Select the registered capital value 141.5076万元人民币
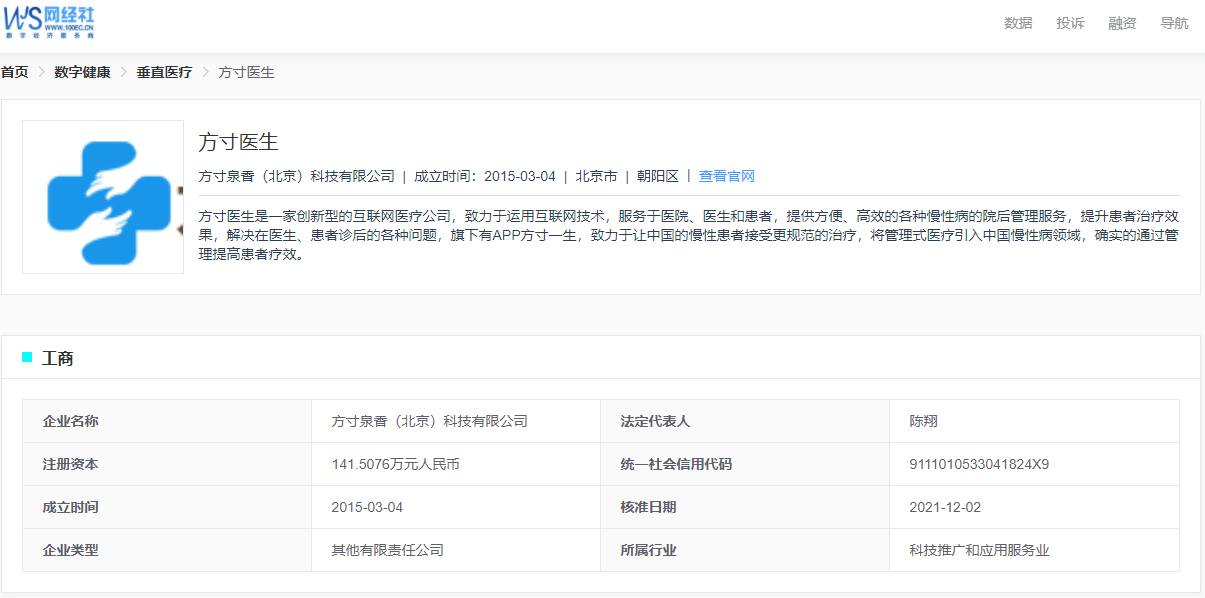The height and width of the screenshot is (598, 1205). pyautogui.click(x=395, y=464)
